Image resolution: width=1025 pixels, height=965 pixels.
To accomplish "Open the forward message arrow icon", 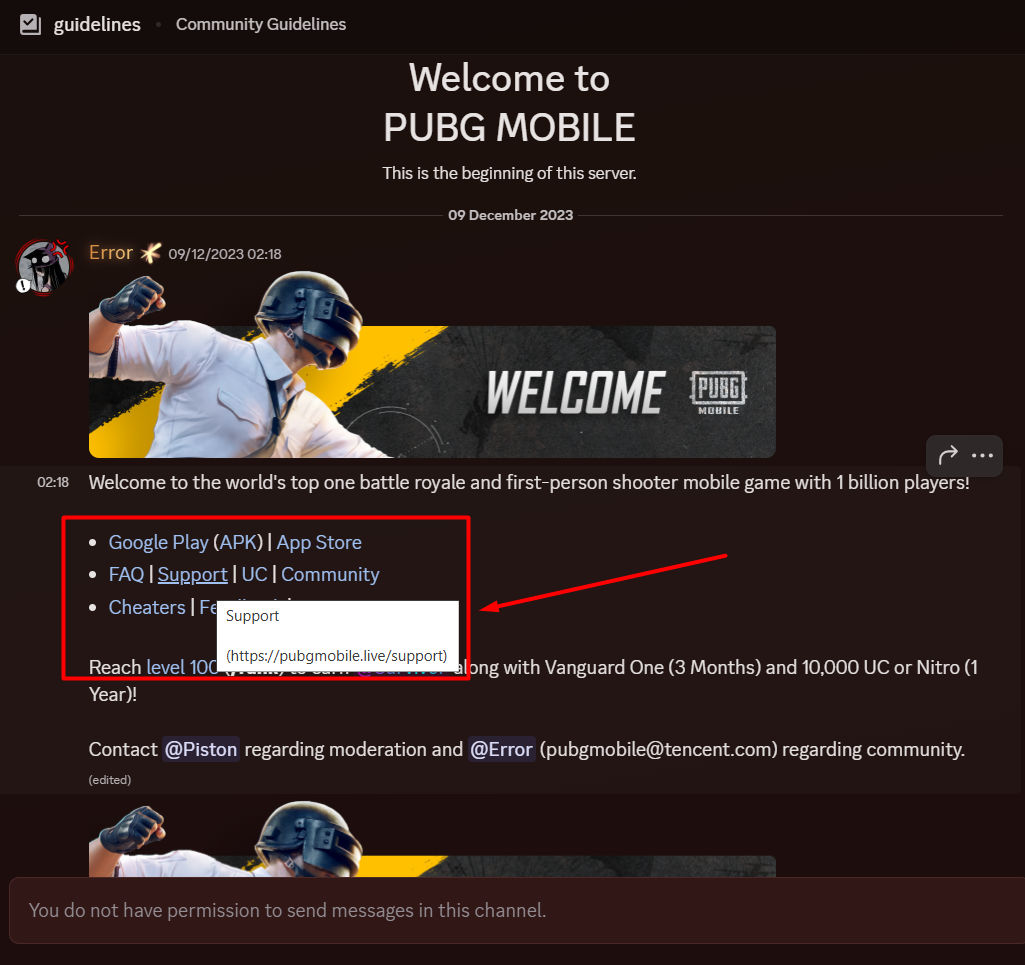I will click(x=948, y=455).
